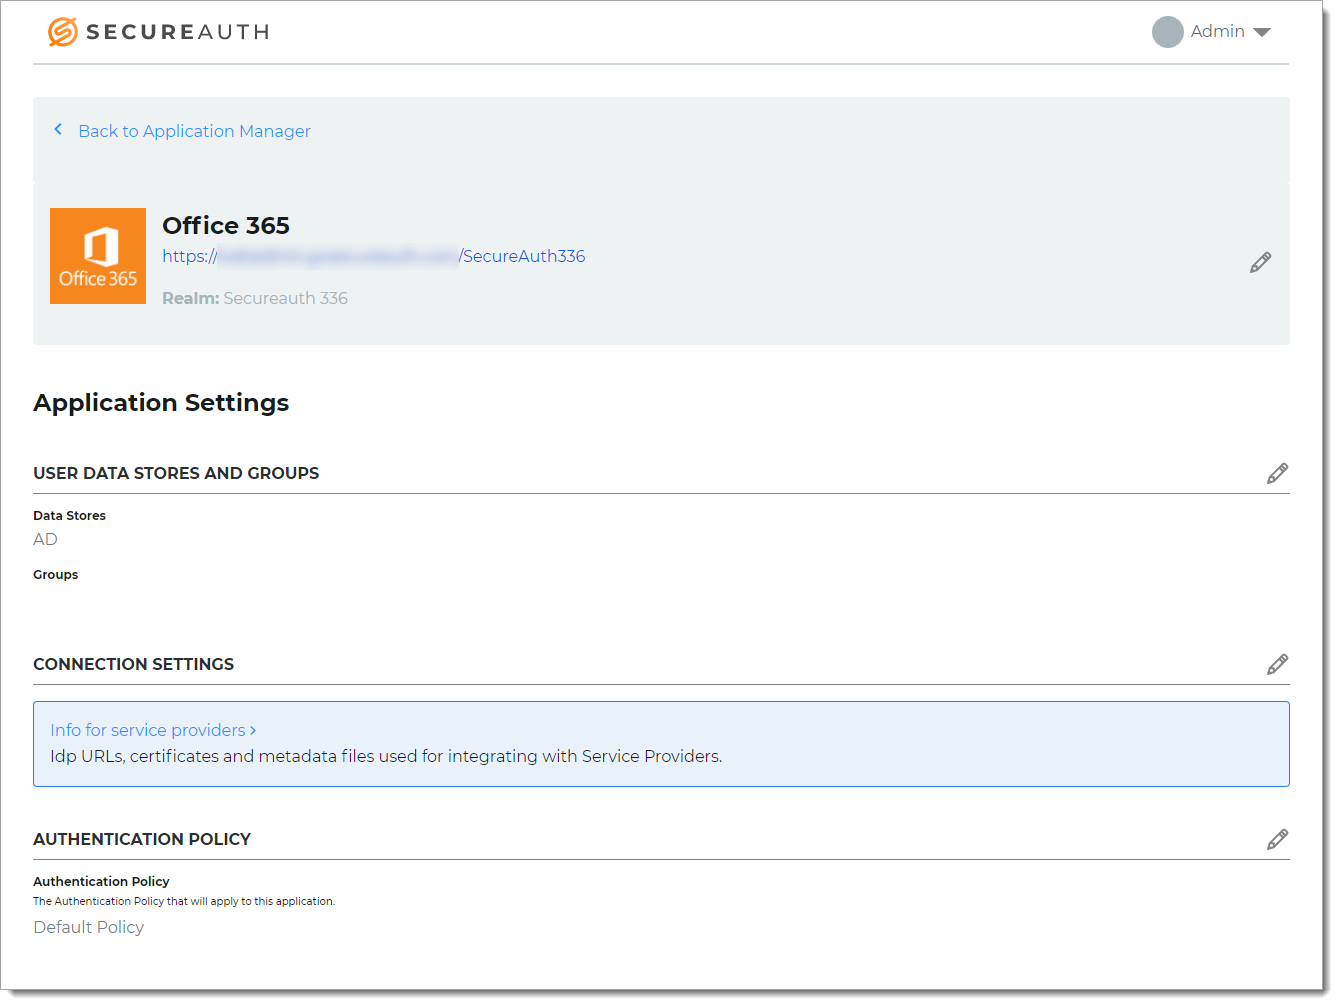Open the Office 365 application icon
This screenshot has width=1338, height=1005.
tap(97, 256)
